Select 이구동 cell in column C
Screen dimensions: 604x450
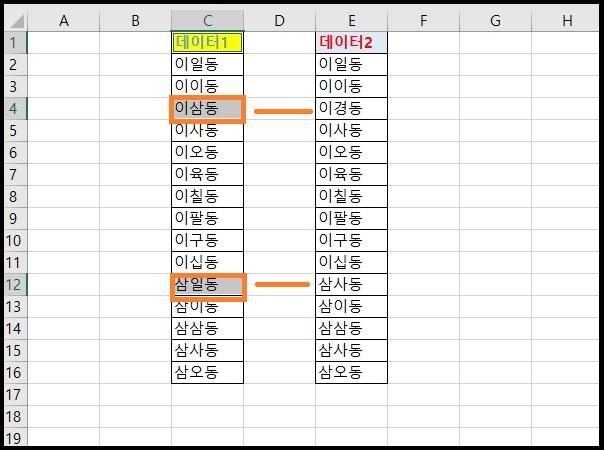tap(208, 240)
